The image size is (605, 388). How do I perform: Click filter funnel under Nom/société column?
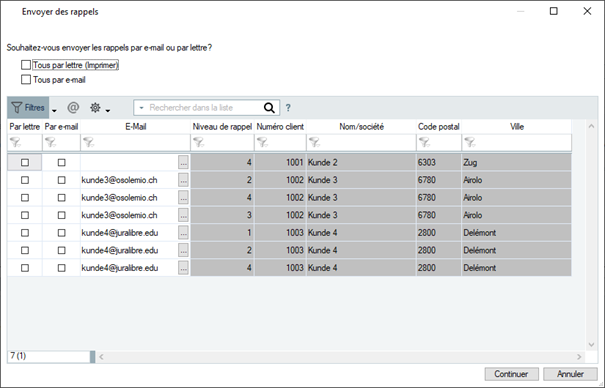(x=314, y=142)
